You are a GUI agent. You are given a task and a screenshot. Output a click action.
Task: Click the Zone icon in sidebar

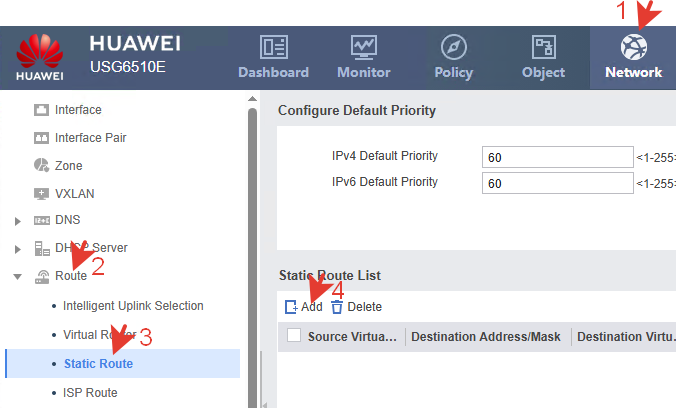coord(42,165)
